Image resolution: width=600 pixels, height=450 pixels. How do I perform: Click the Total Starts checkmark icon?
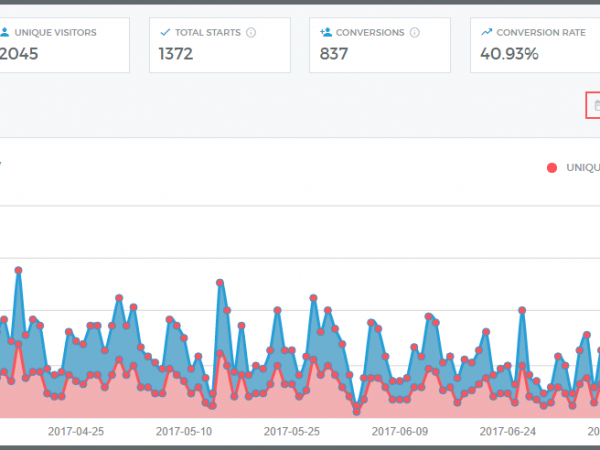[165, 32]
